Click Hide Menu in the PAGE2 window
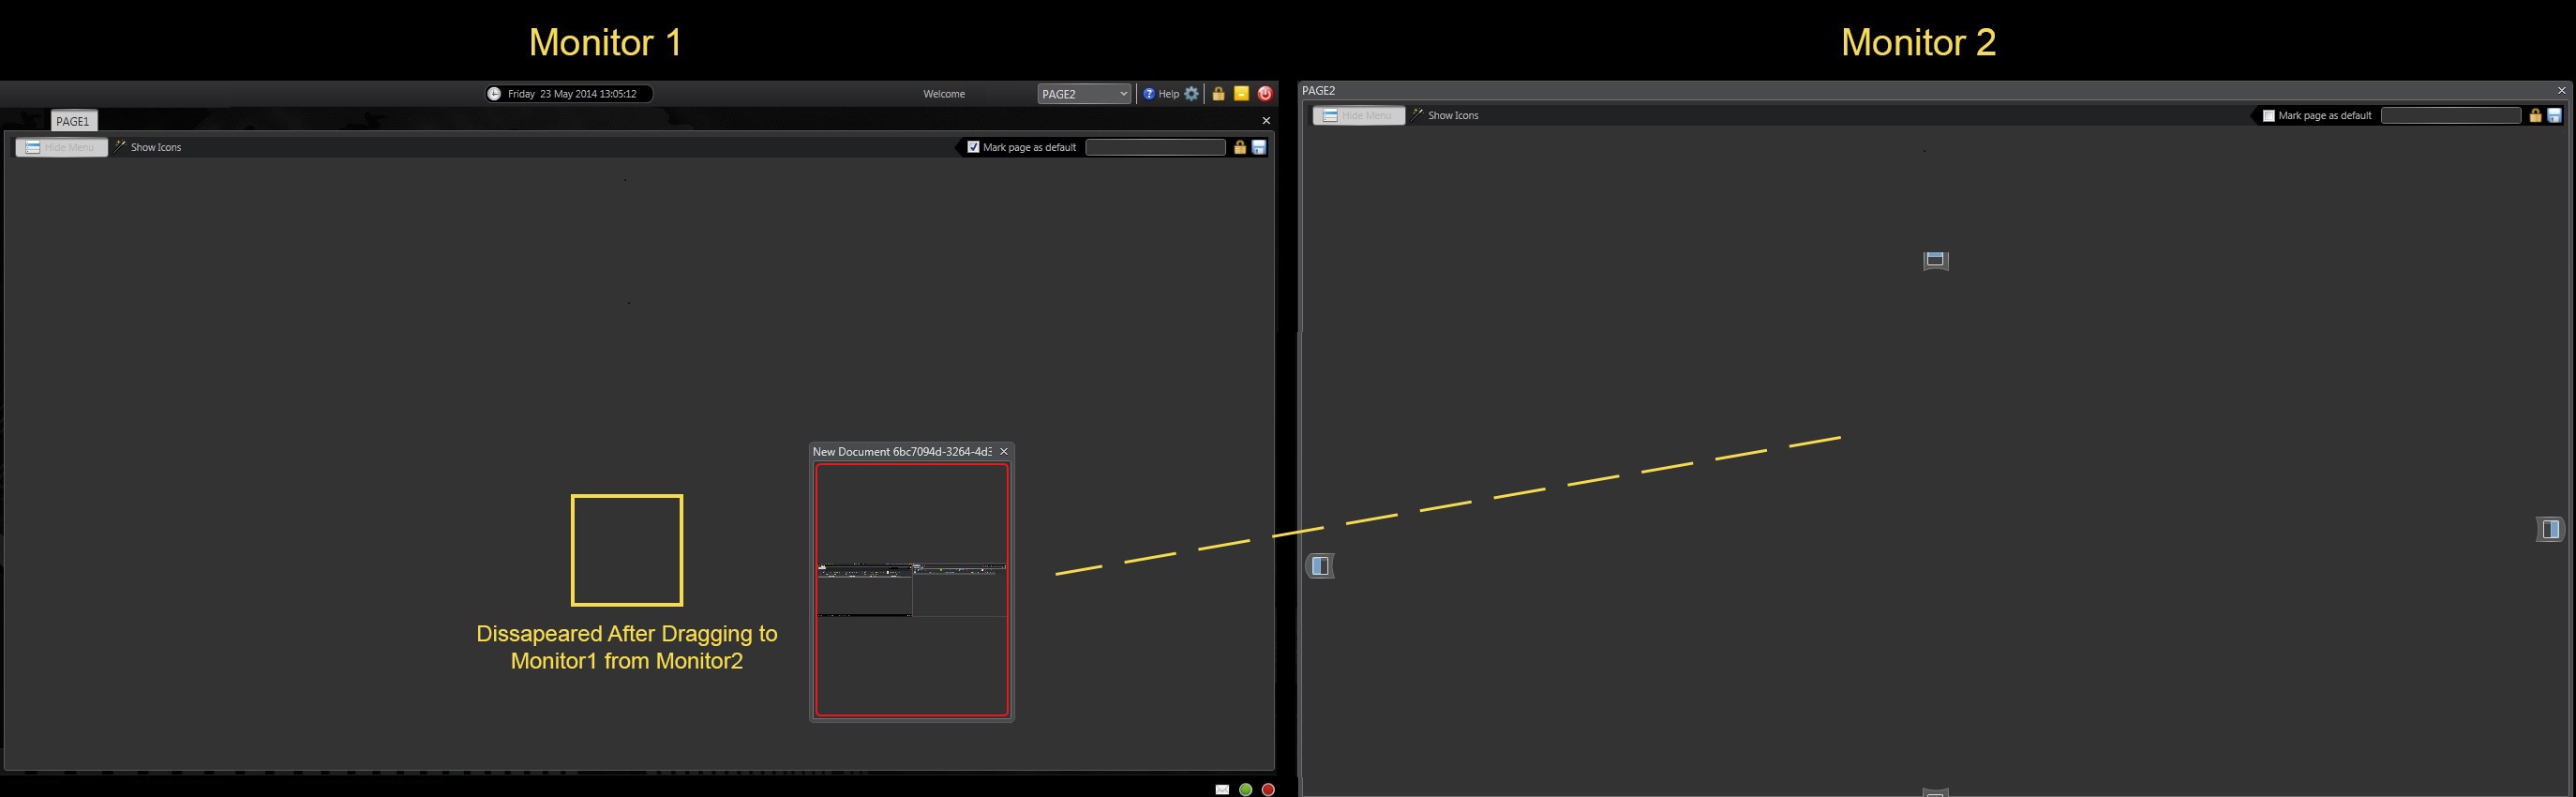The width and height of the screenshot is (2576, 797). (1359, 115)
